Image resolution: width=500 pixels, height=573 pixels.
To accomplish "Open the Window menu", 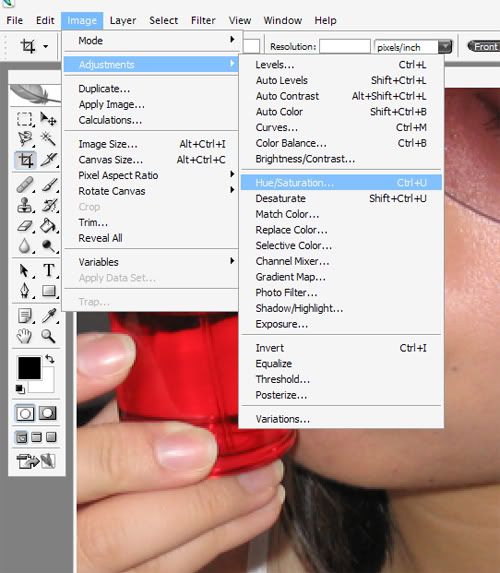I will point(283,20).
